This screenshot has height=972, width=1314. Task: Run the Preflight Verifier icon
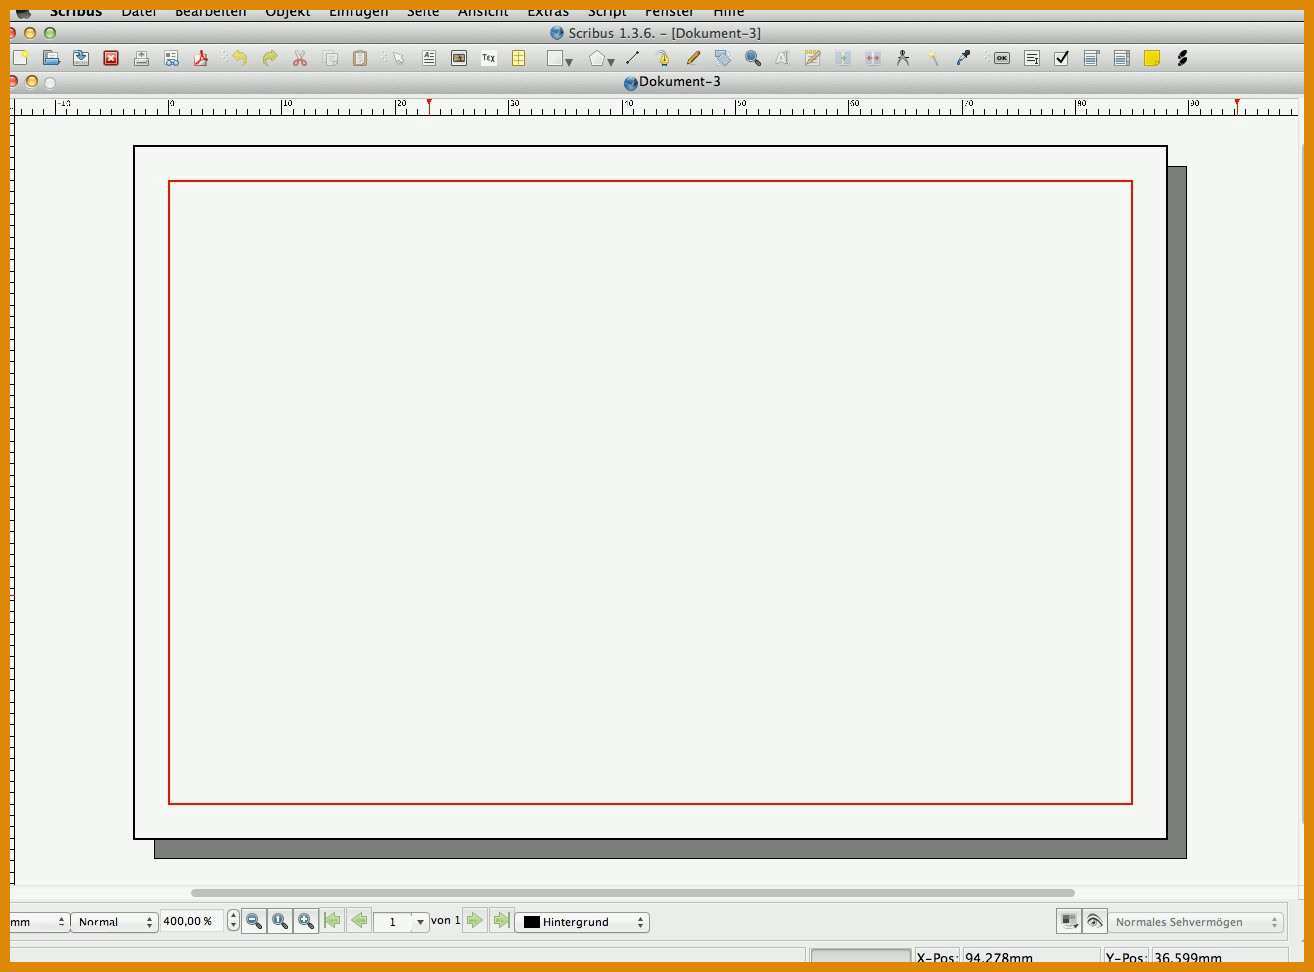[x=172, y=58]
